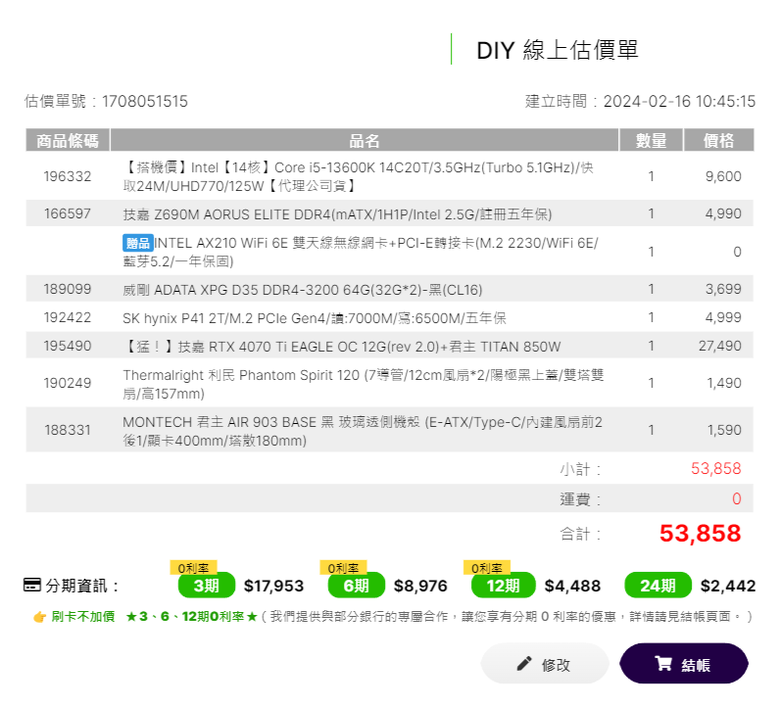Click the $8,976 installment amount
This screenshot has width=780, height=707.
pyautogui.click(x=420, y=586)
